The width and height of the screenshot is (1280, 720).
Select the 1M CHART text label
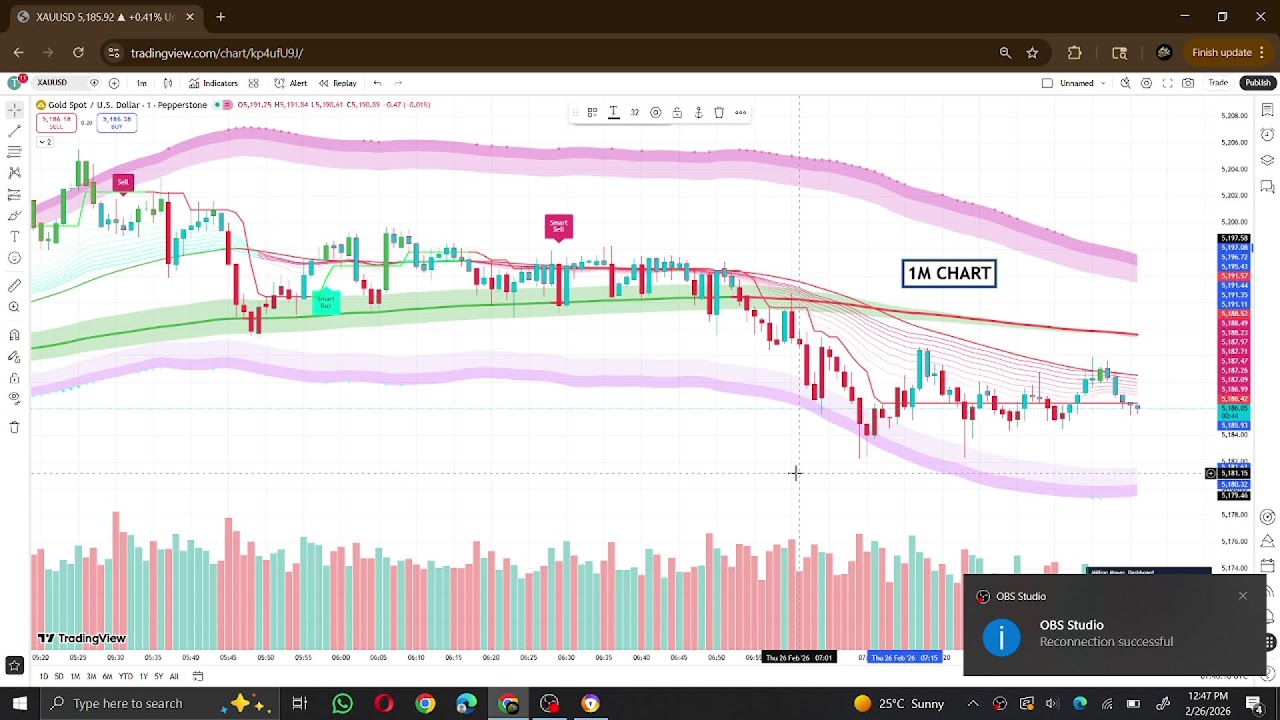(x=949, y=274)
